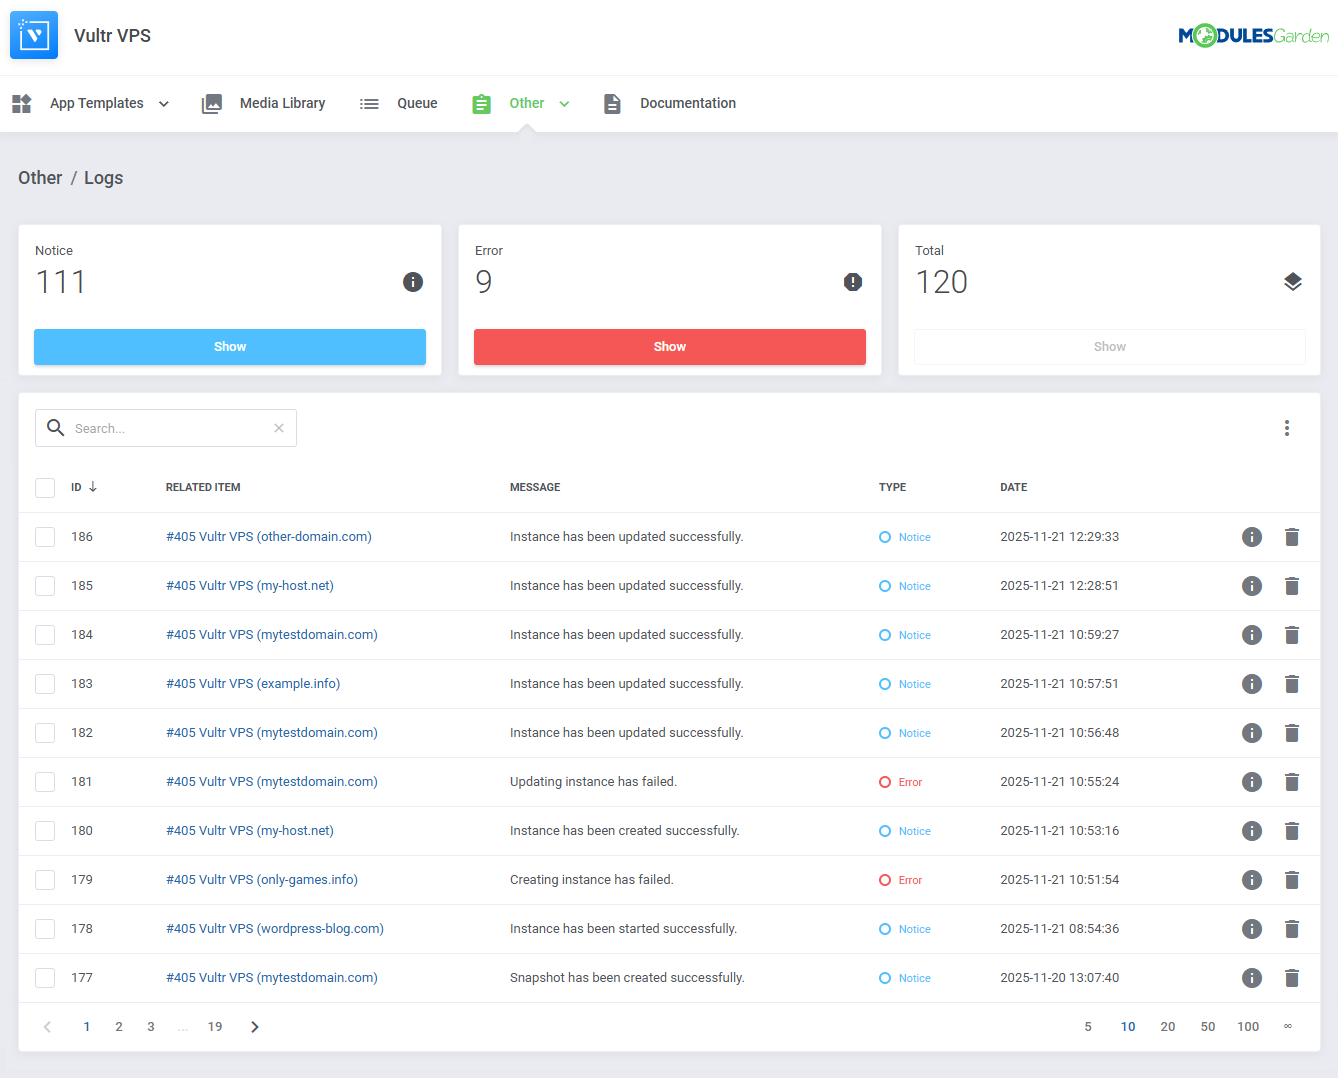Open the Documentation page icon

coord(612,103)
